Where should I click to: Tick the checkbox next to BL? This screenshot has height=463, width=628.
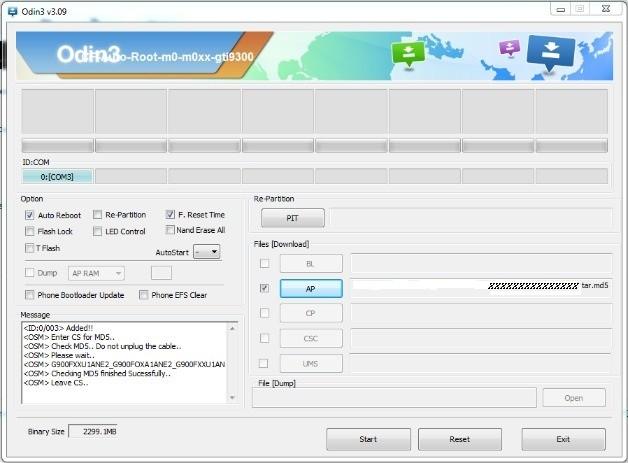pyautogui.click(x=264, y=263)
